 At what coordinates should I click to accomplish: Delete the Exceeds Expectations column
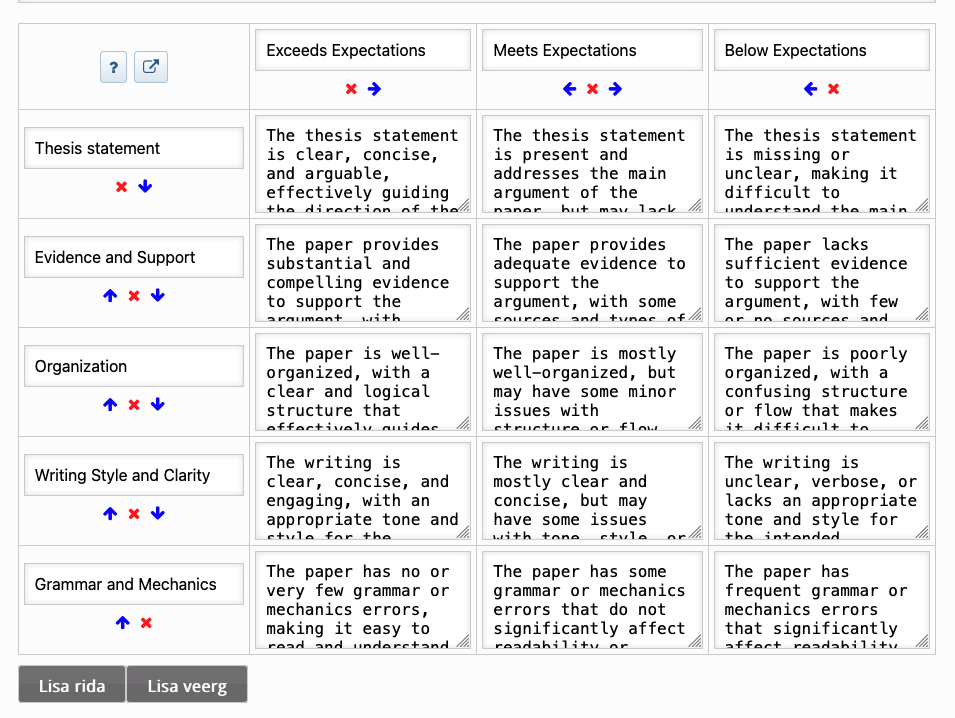pos(351,89)
